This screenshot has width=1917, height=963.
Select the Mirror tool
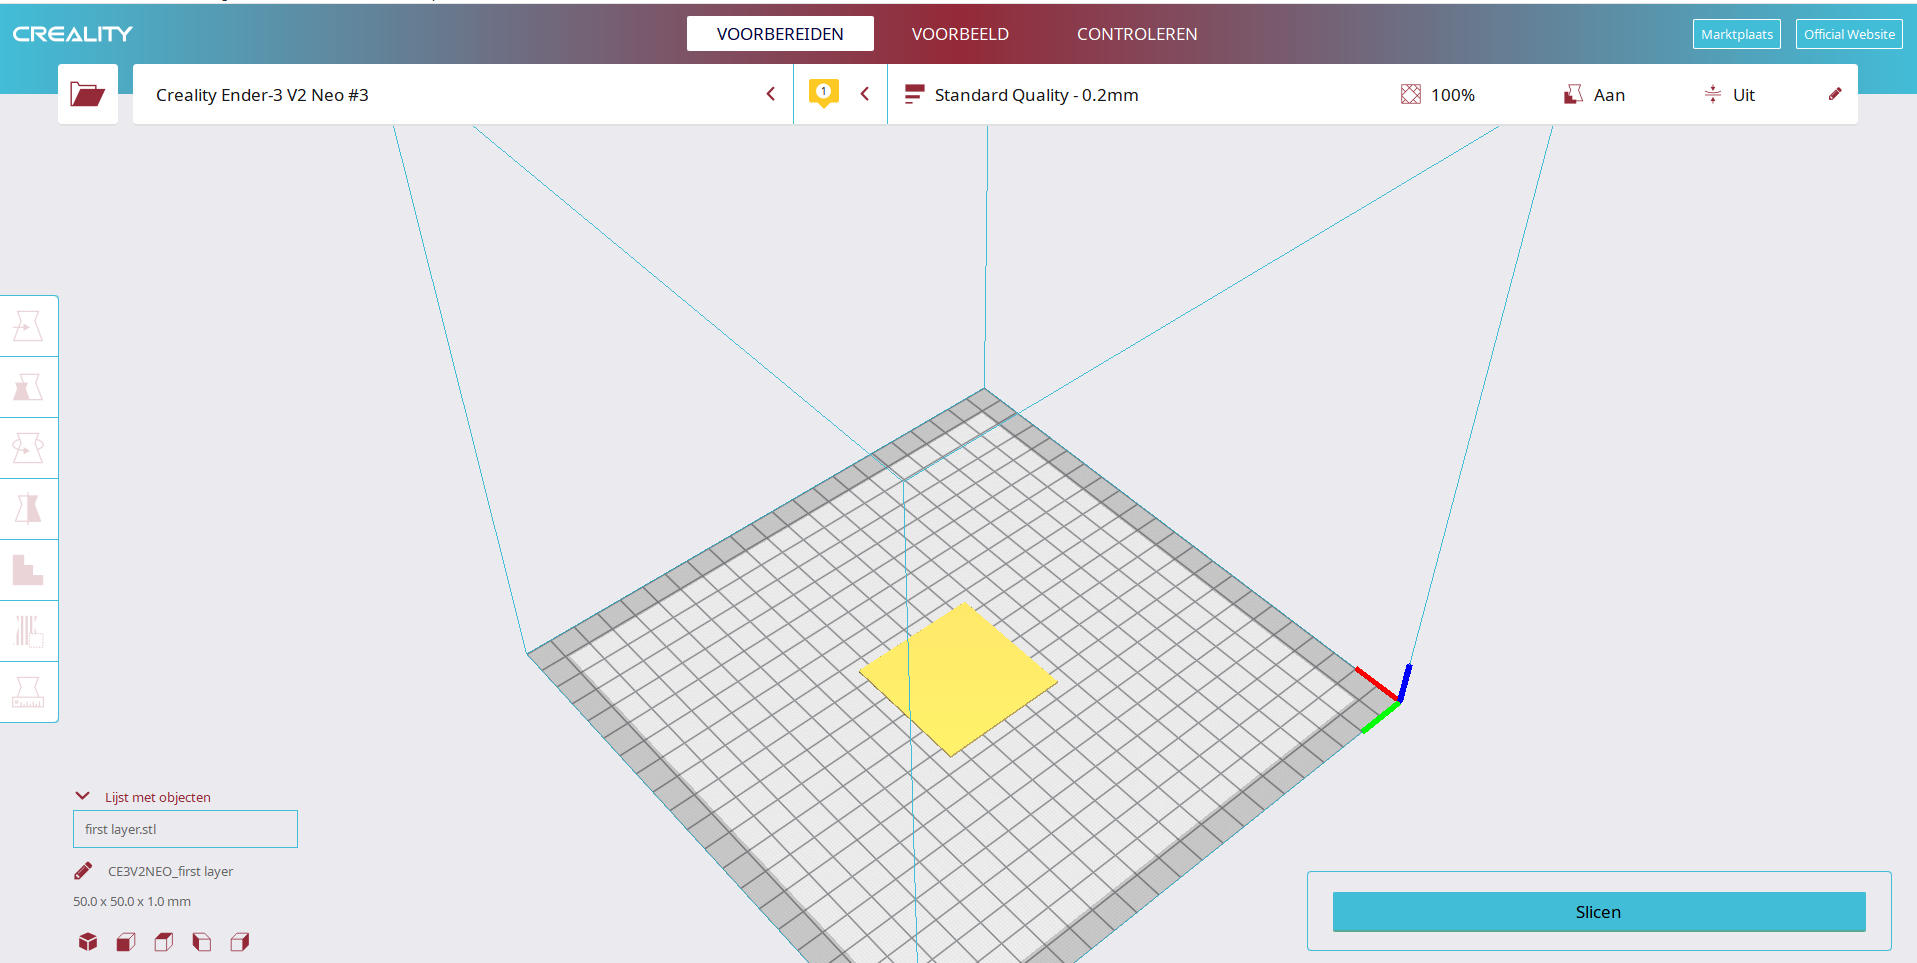[x=29, y=509]
